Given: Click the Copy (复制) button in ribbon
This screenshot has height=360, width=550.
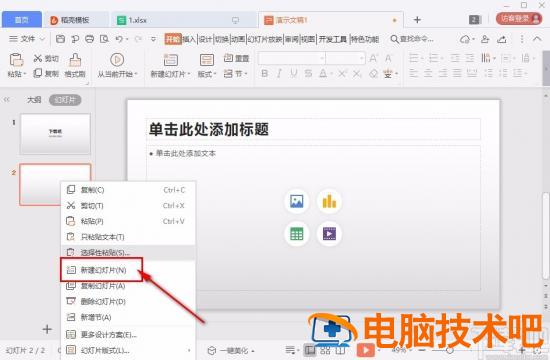Looking at the screenshot, I should [46, 73].
